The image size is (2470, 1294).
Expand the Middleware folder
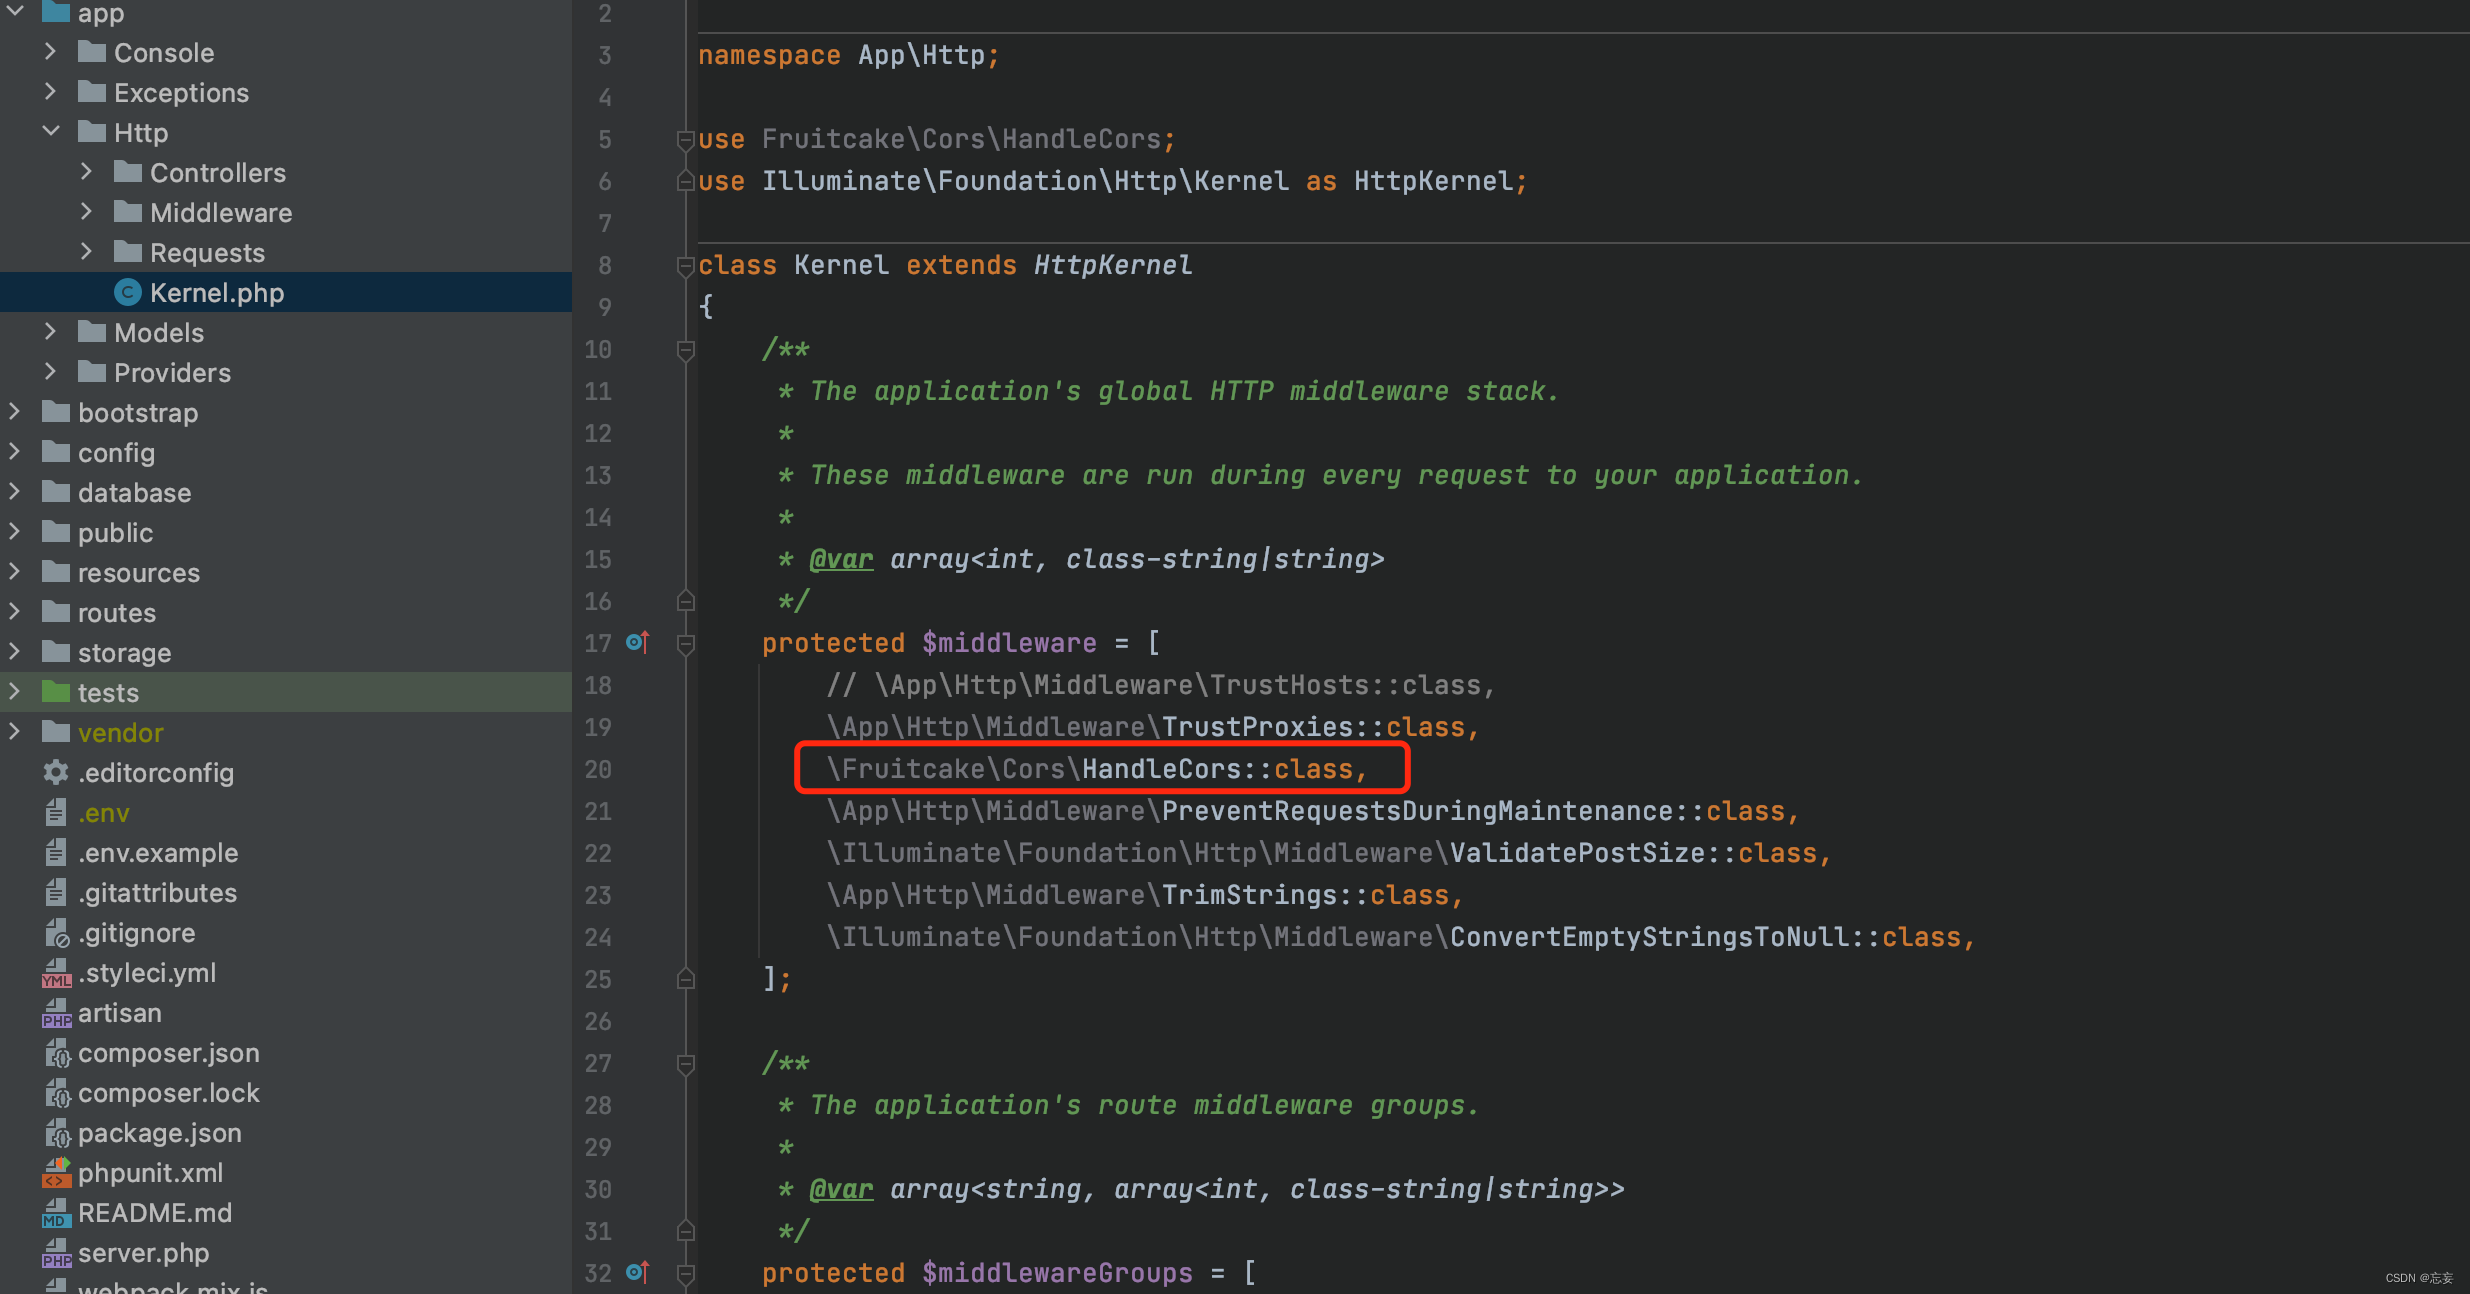click(x=87, y=212)
